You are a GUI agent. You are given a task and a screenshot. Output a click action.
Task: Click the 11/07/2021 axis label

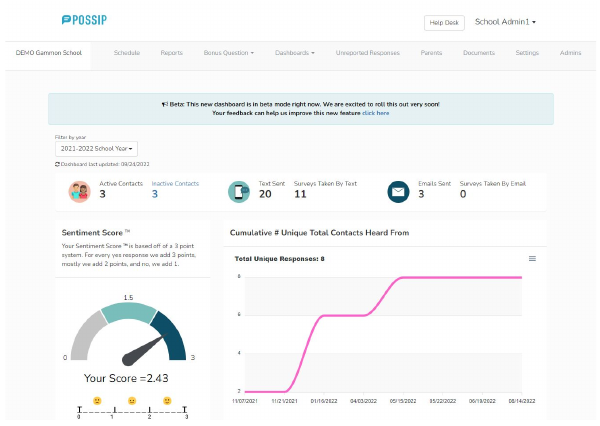(245, 401)
